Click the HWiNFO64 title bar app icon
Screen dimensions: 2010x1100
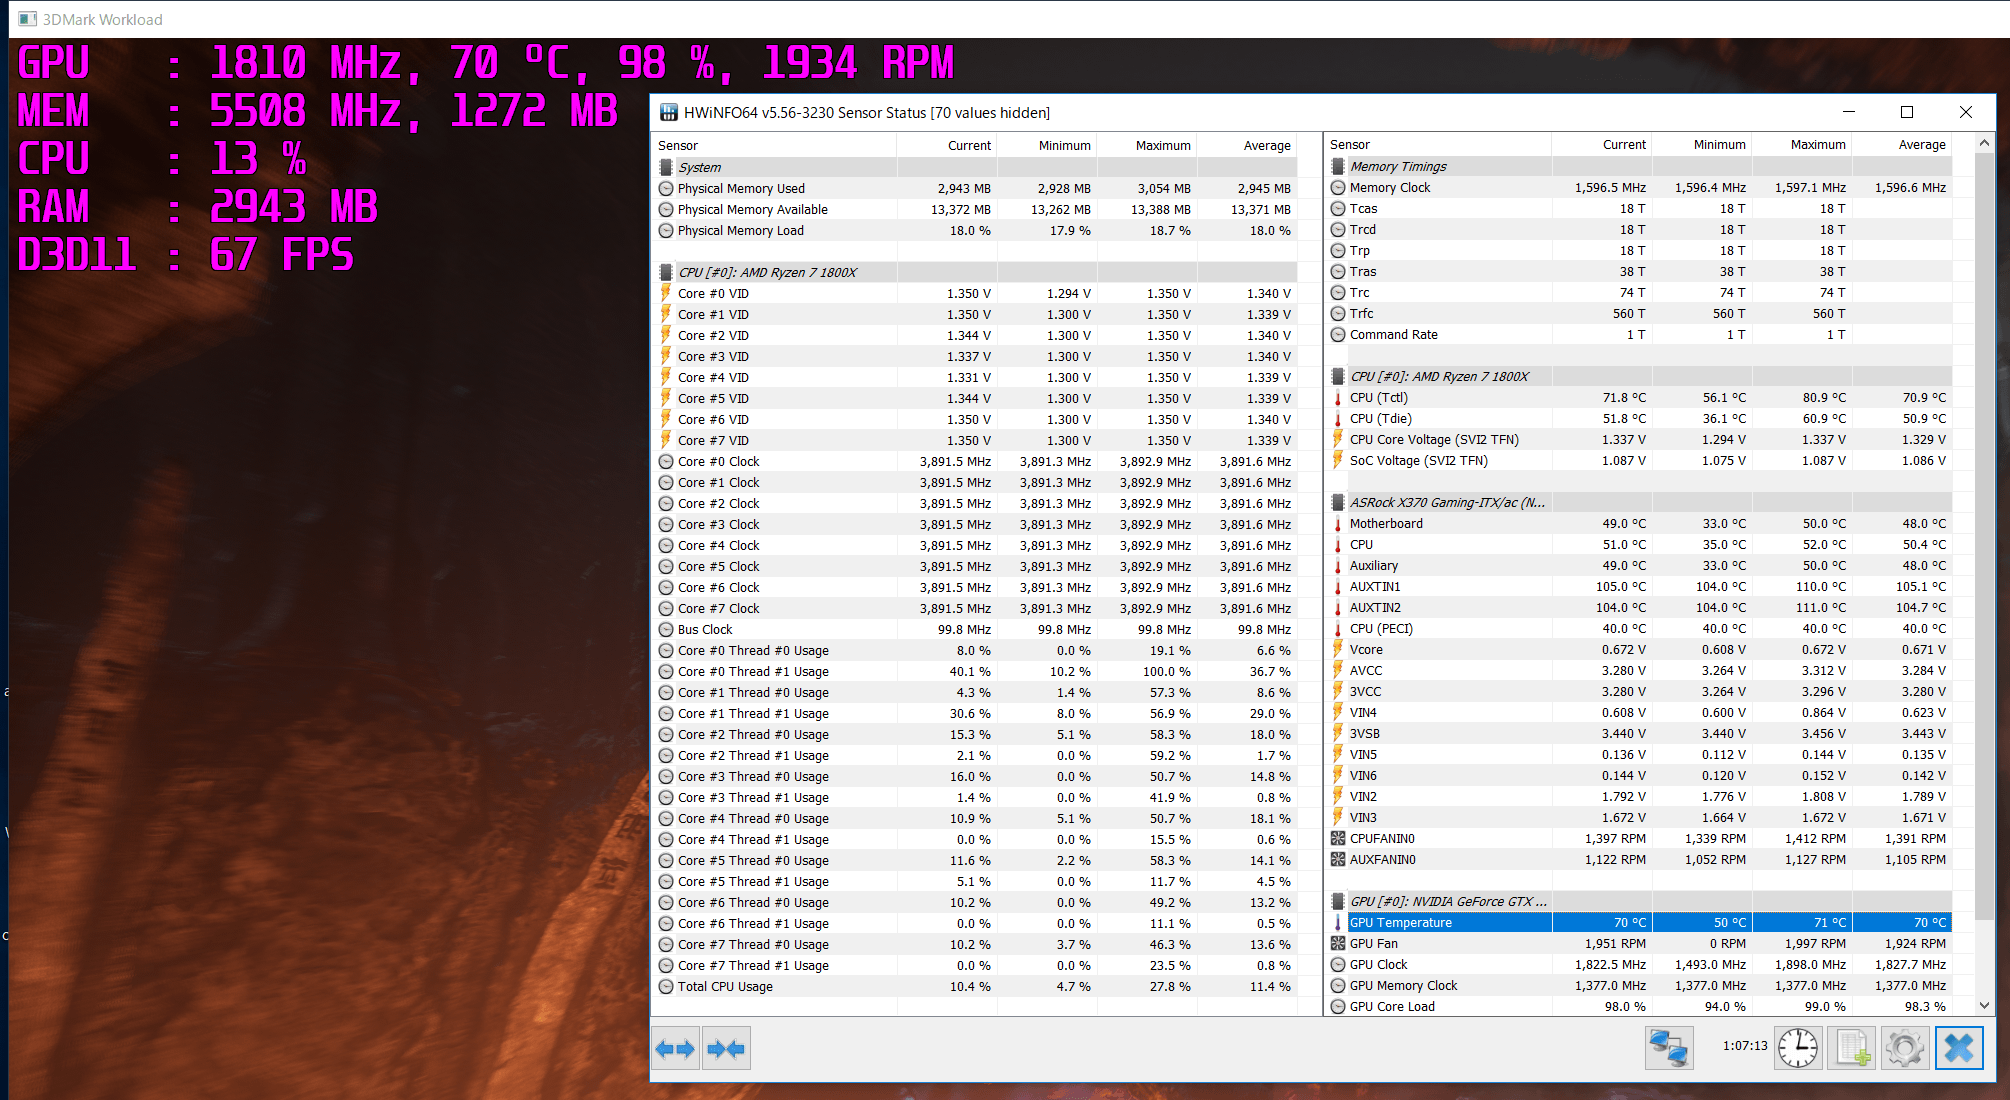pos(668,112)
